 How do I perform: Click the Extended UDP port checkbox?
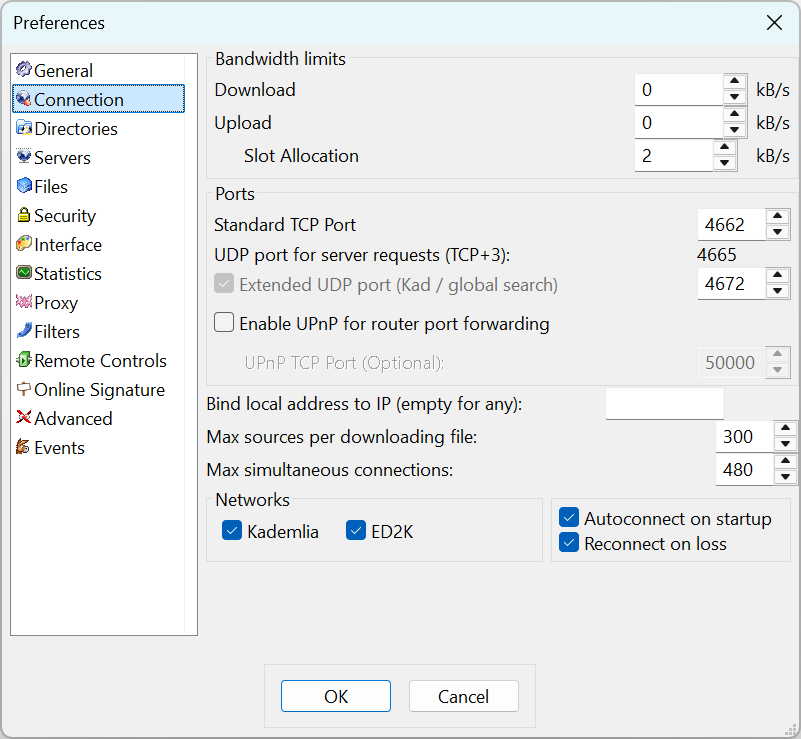point(224,283)
